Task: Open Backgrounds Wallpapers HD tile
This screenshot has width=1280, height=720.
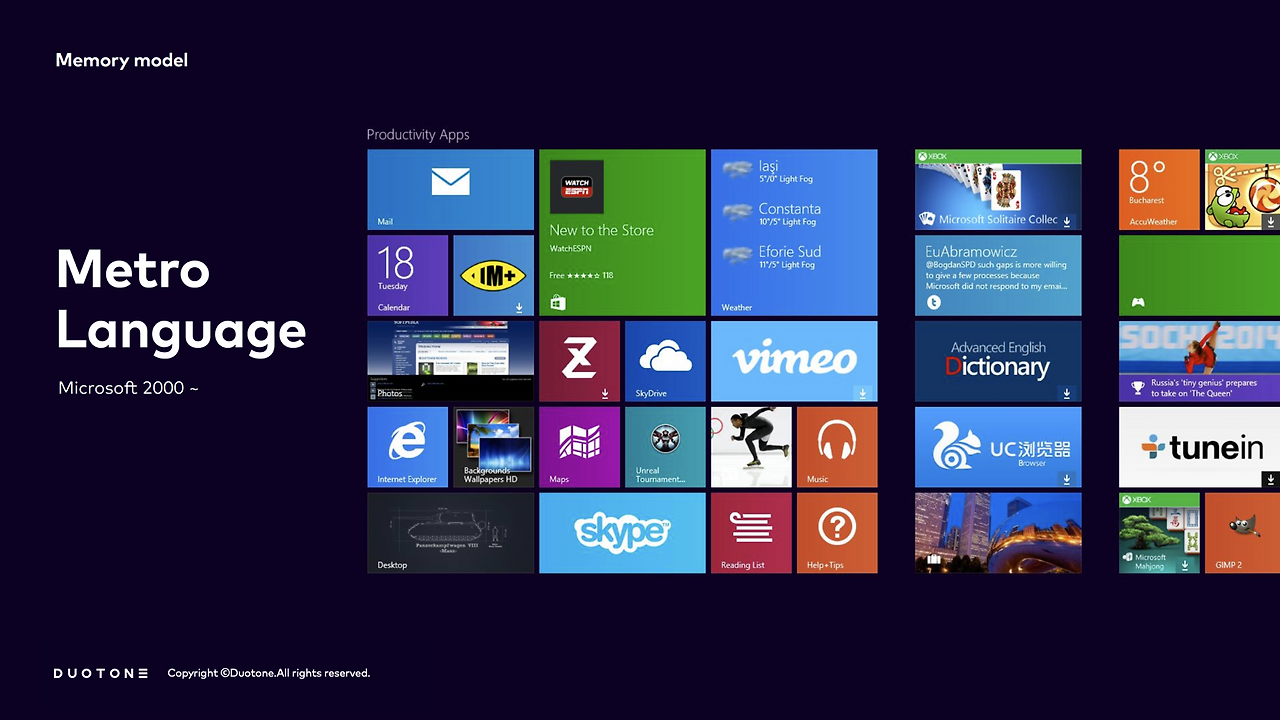Action: (494, 447)
